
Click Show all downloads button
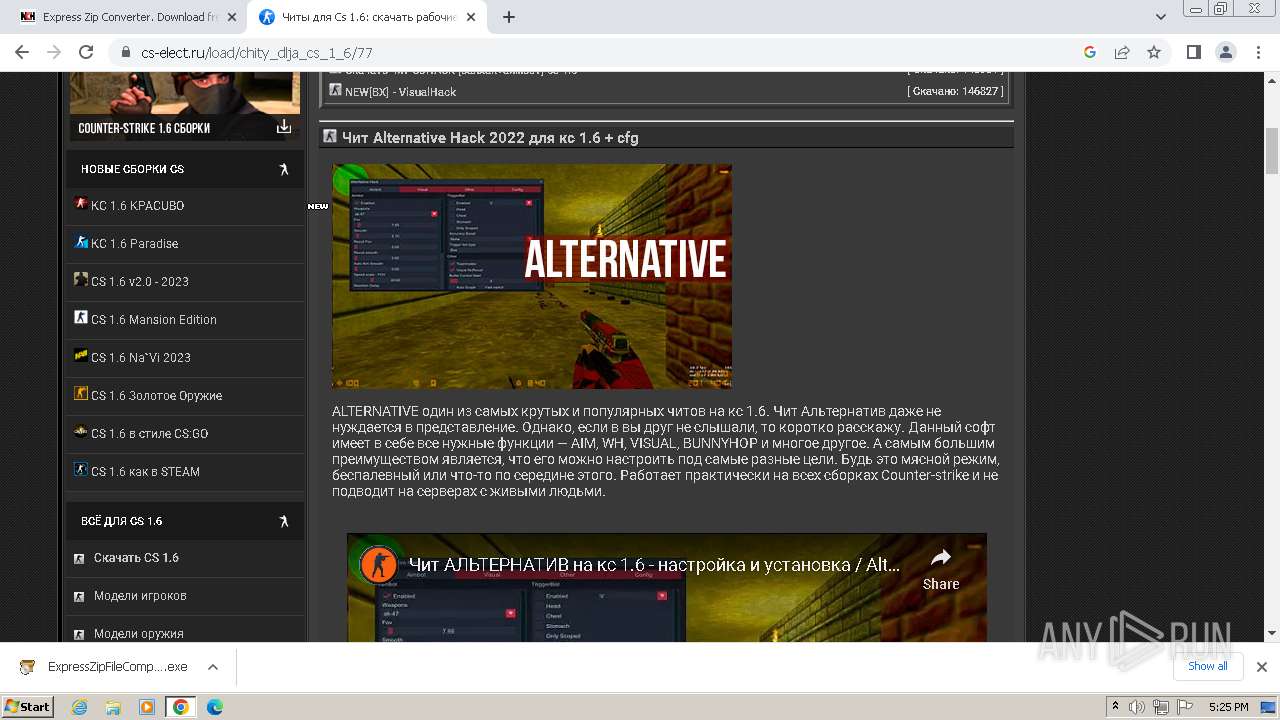click(x=1207, y=666)
